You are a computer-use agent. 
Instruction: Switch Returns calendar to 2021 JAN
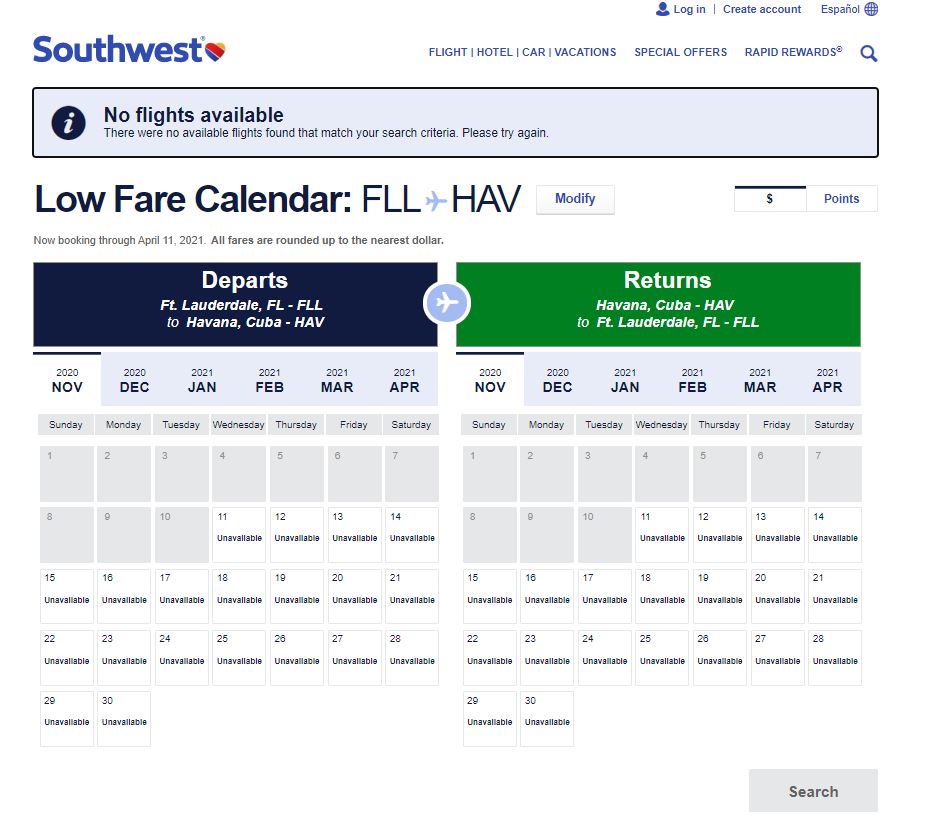point(625,380)
